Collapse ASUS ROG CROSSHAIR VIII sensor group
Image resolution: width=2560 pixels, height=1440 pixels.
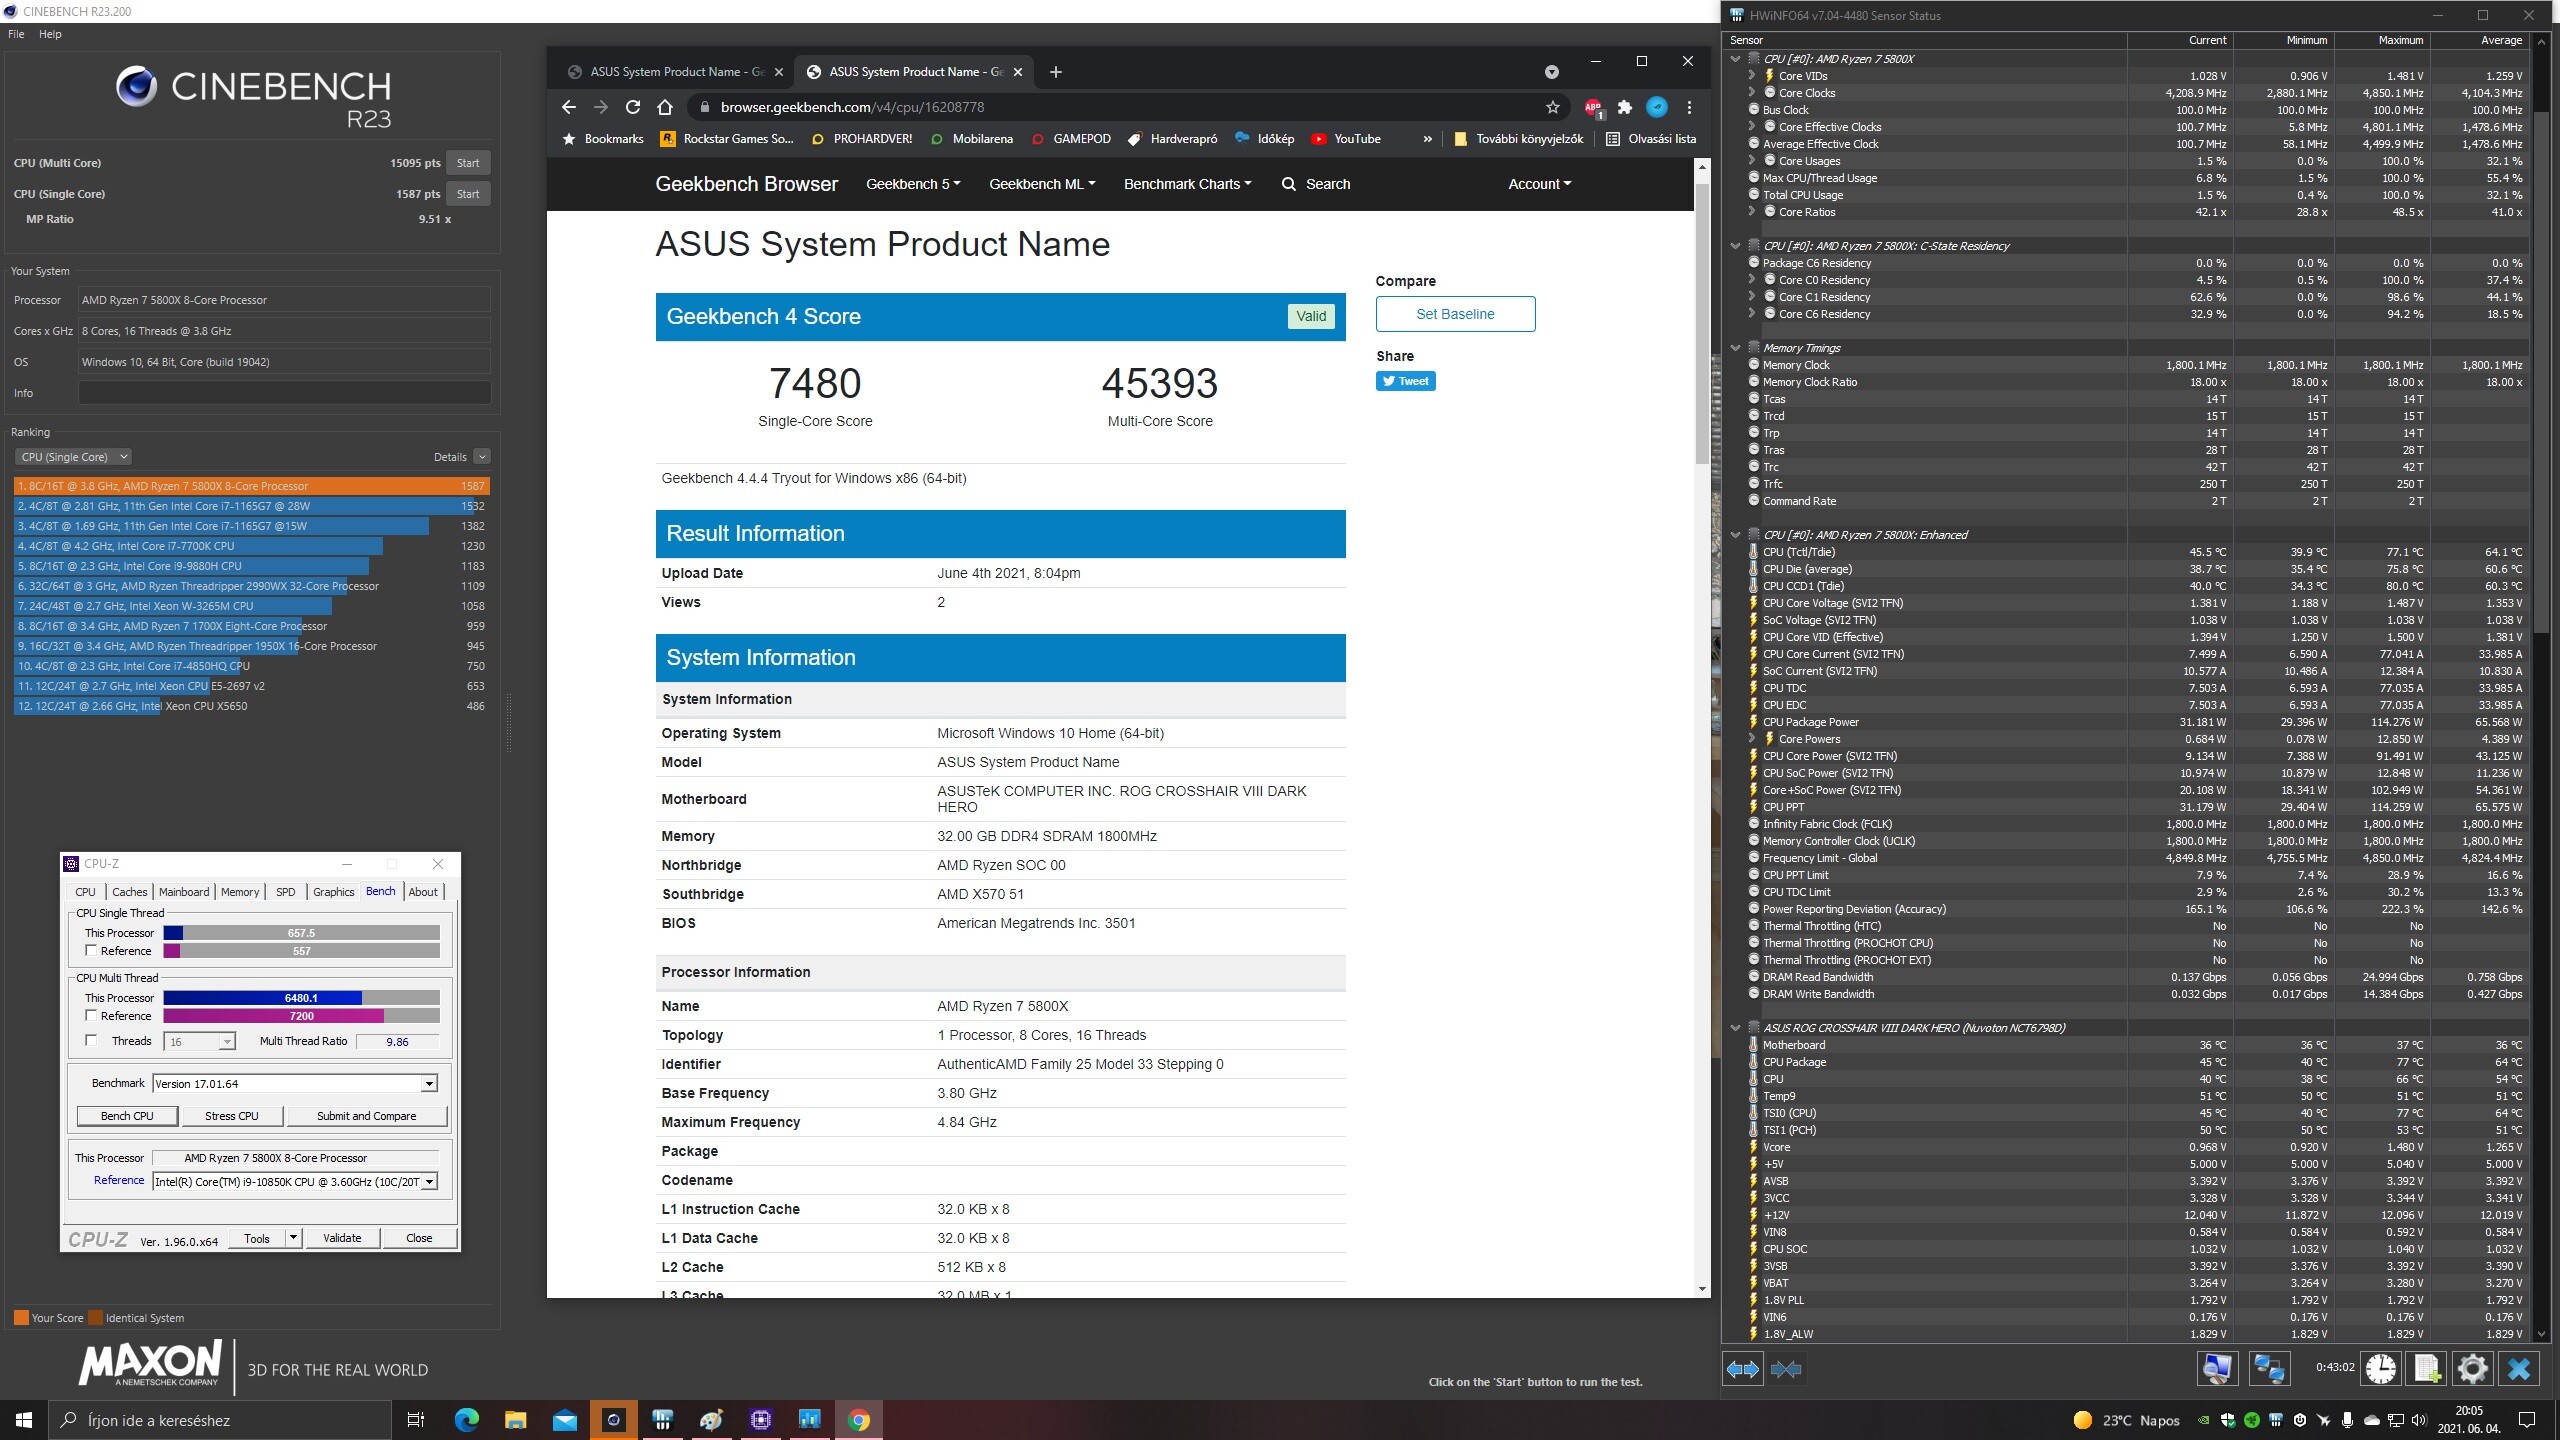[1735, 1028]
